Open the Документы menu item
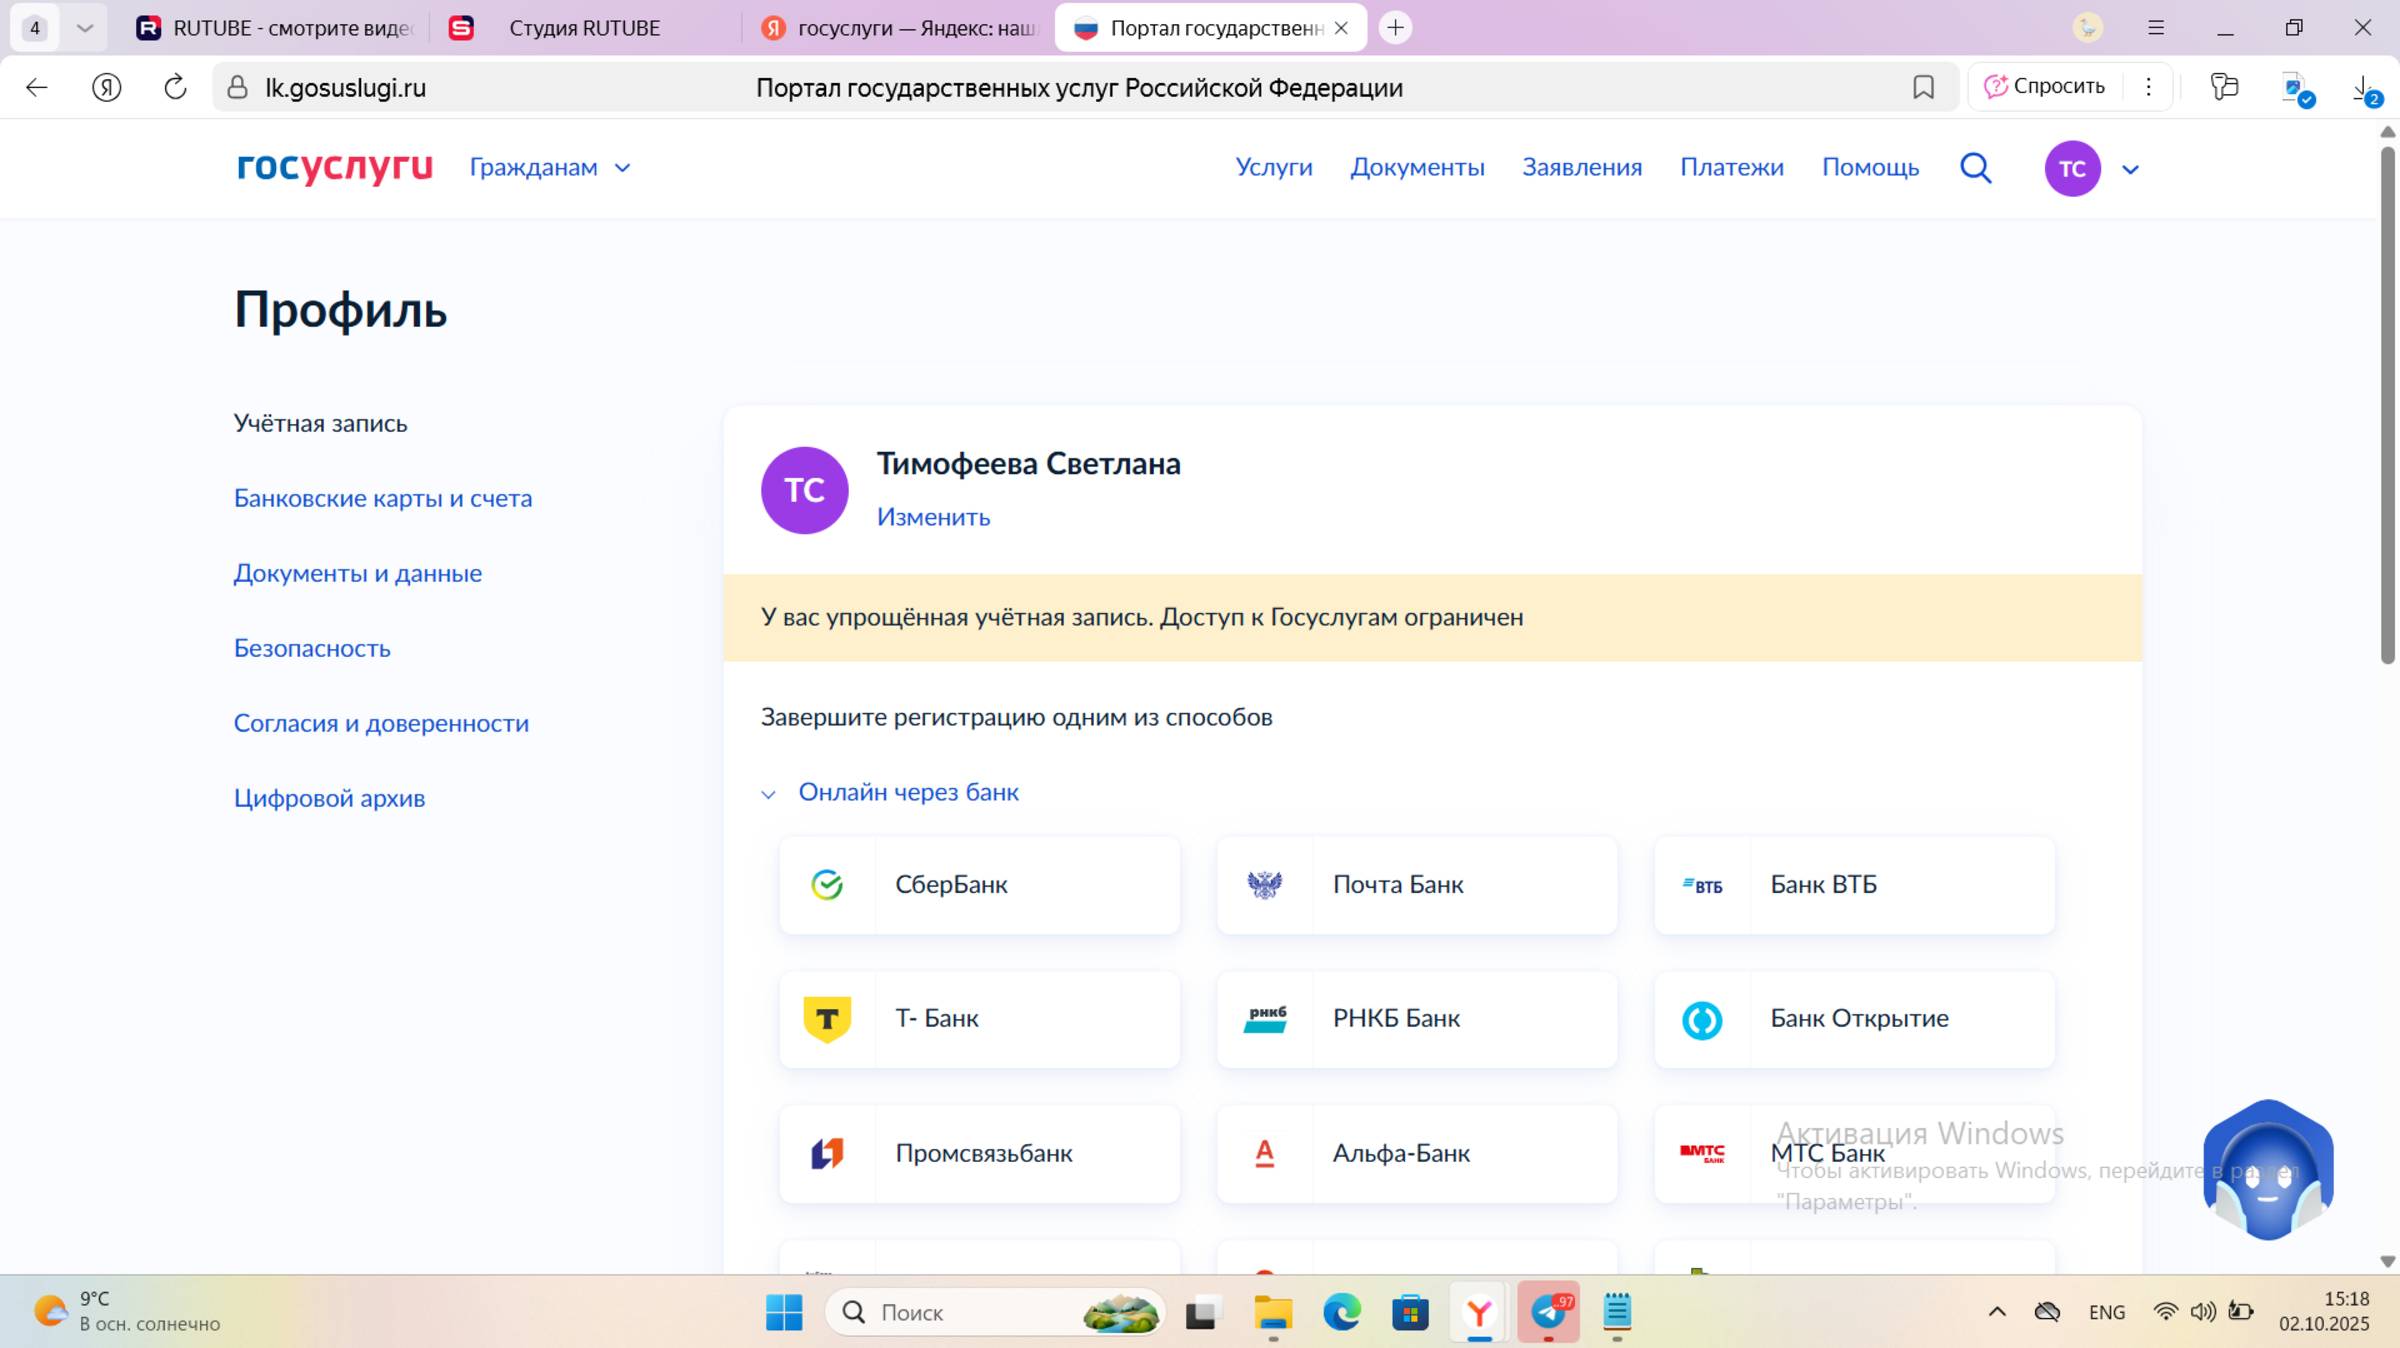This screenshot has width=2400, height=1348. pos(1416,168)
